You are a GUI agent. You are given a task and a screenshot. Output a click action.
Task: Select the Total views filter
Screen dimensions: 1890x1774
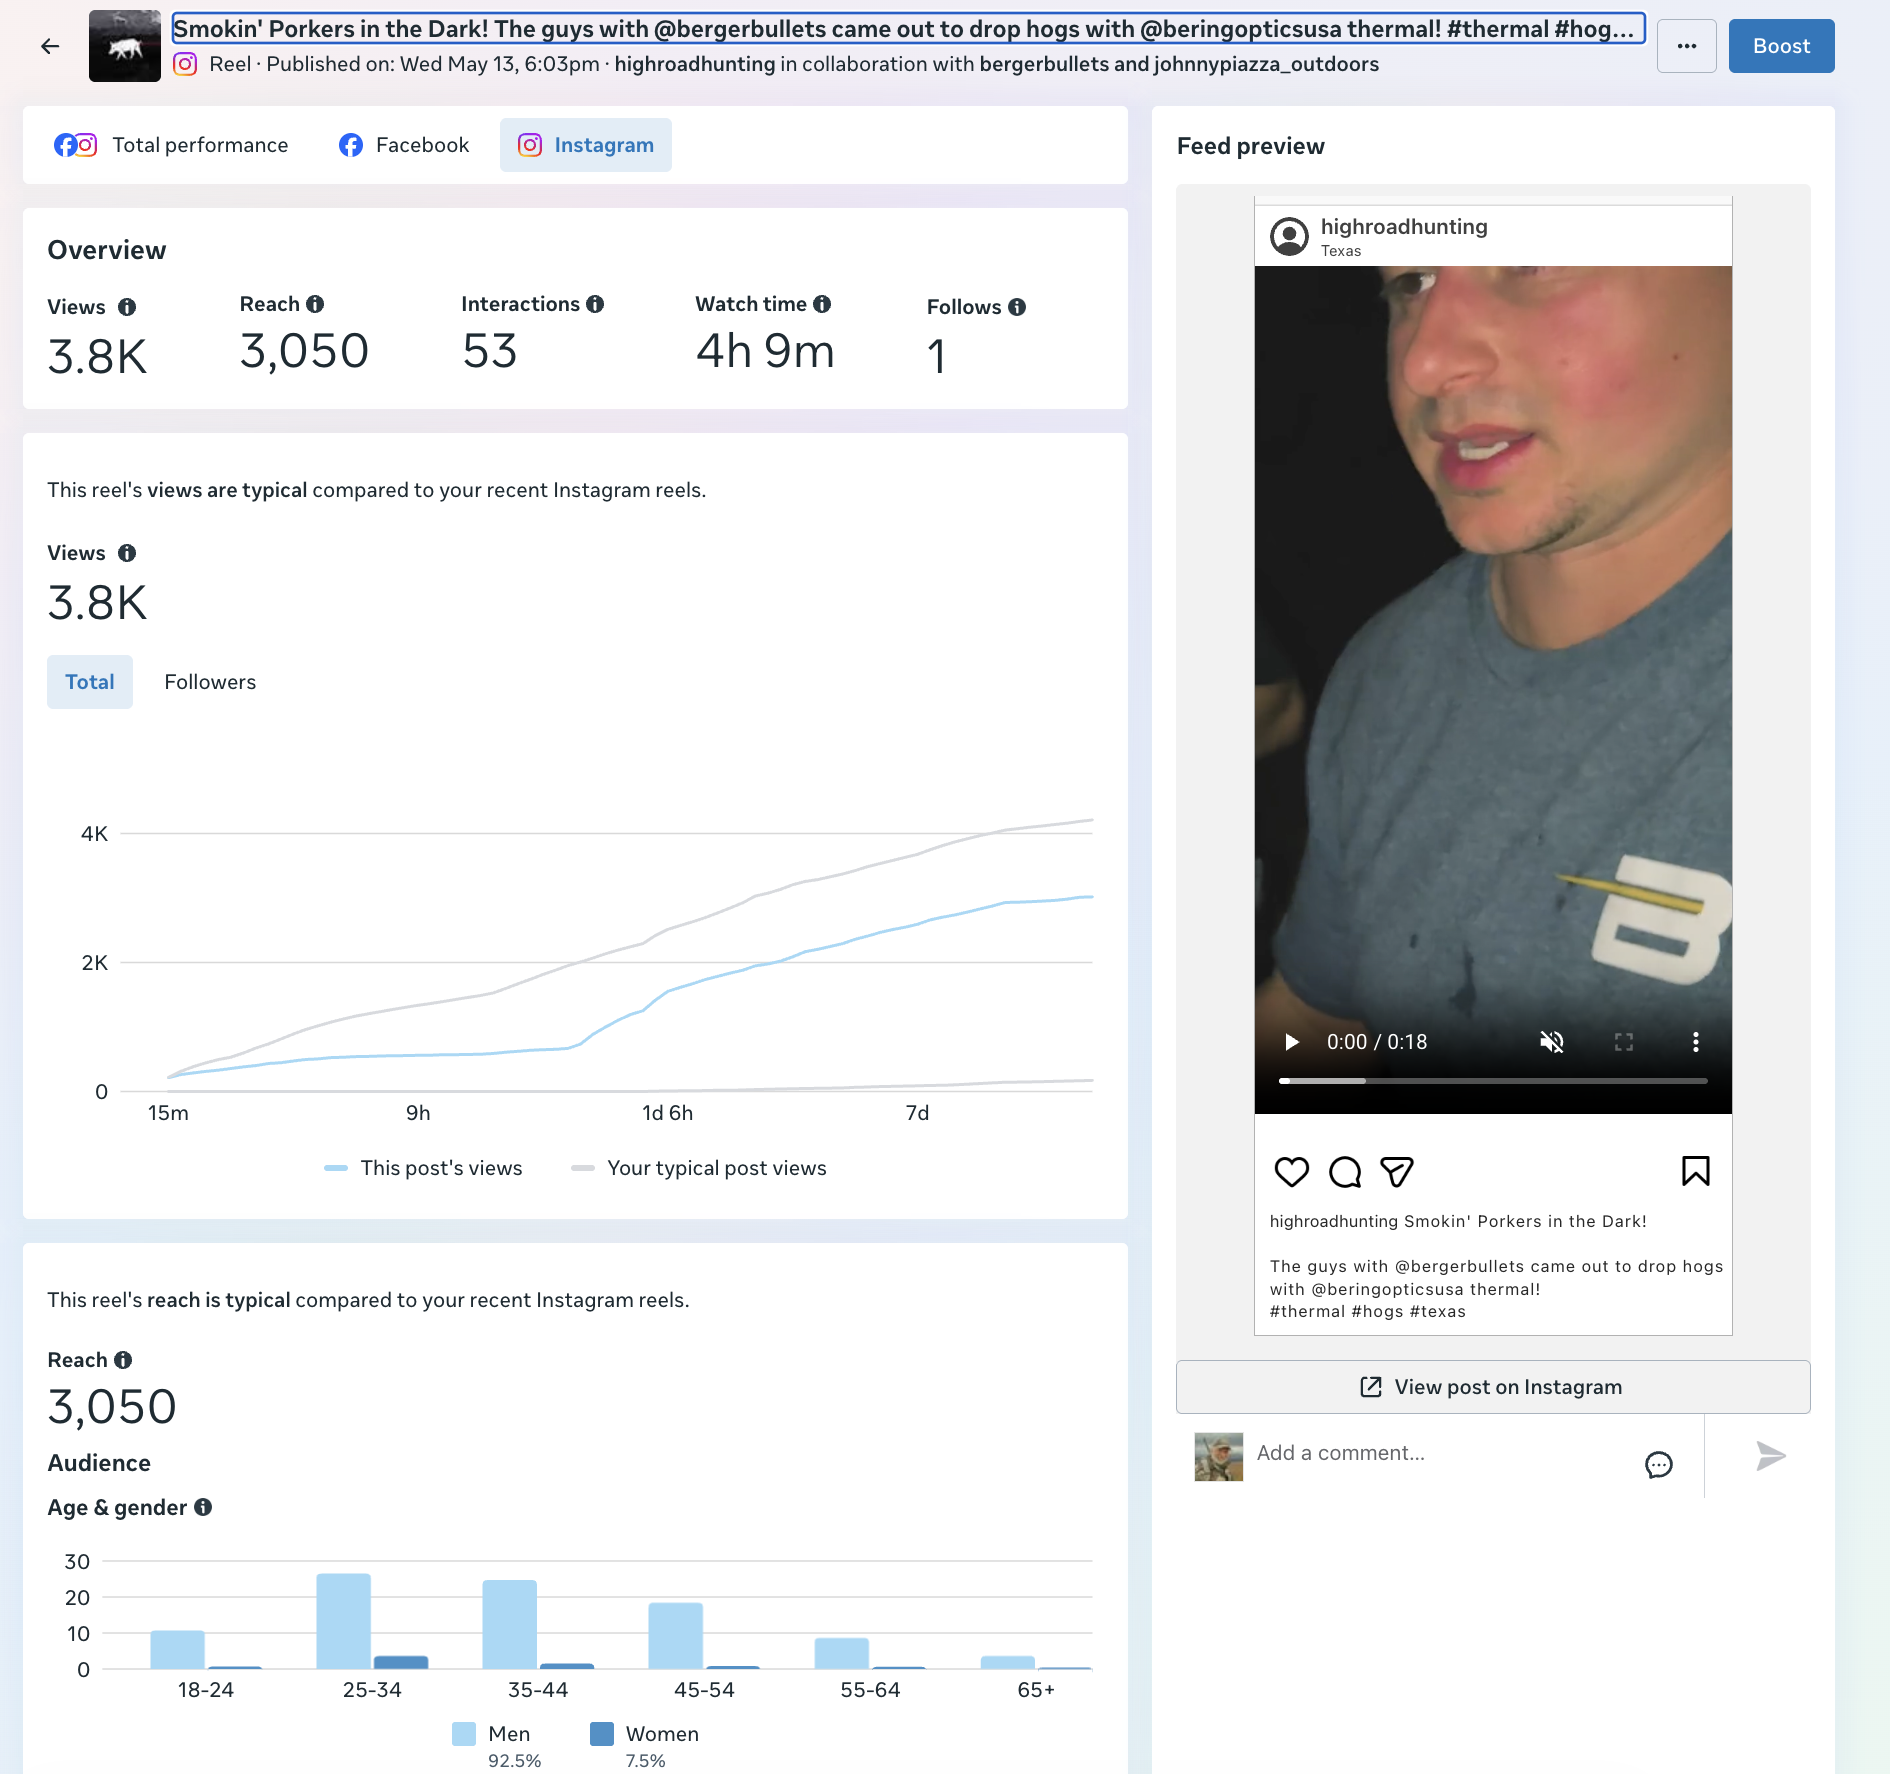(90, 682)
